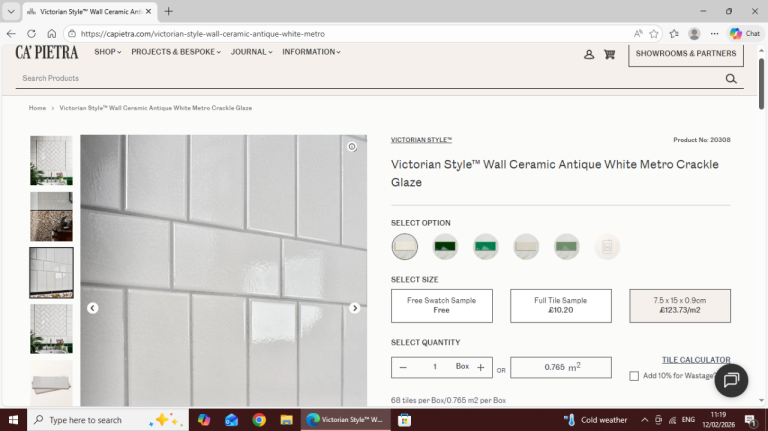Increase box quantity with plus button
The height and width of the screenshot is (431, 768).
click(480, 367)
